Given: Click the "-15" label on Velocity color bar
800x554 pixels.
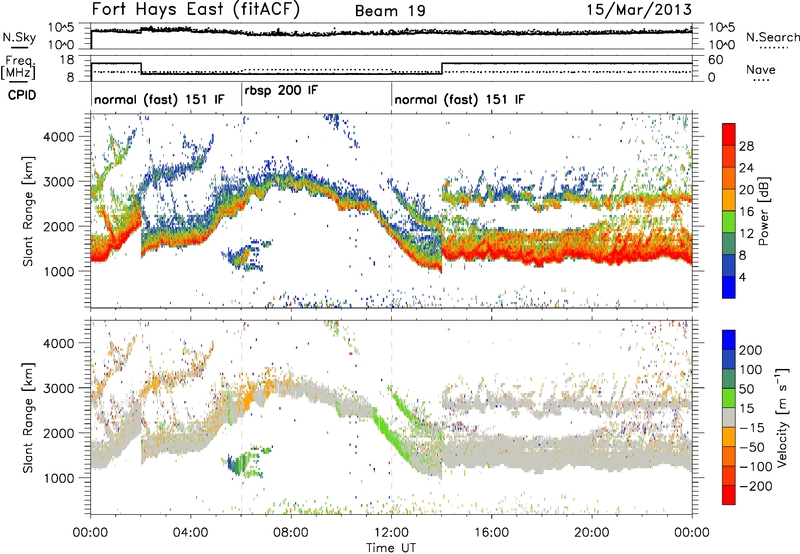Looking at the screenshot, I should coord(752,427).
